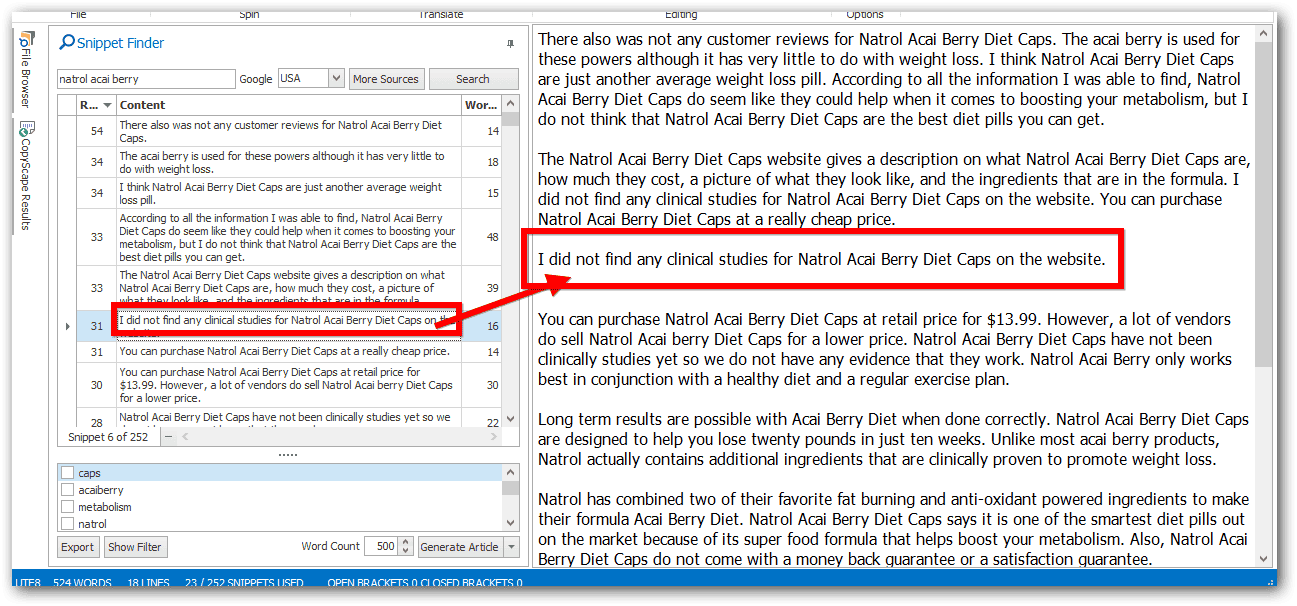
Task: Open the USA country dropdown
Action: [336, 79]
